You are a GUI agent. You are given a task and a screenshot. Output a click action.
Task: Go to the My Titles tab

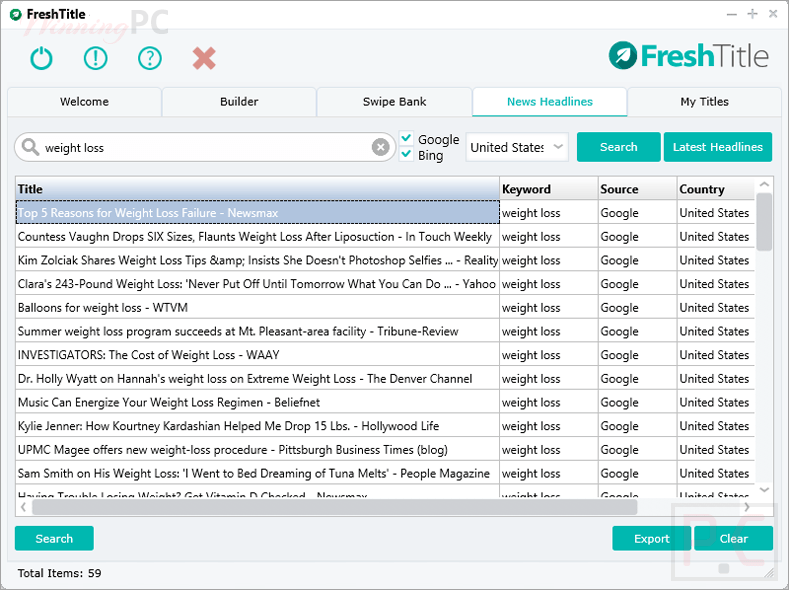704,102
